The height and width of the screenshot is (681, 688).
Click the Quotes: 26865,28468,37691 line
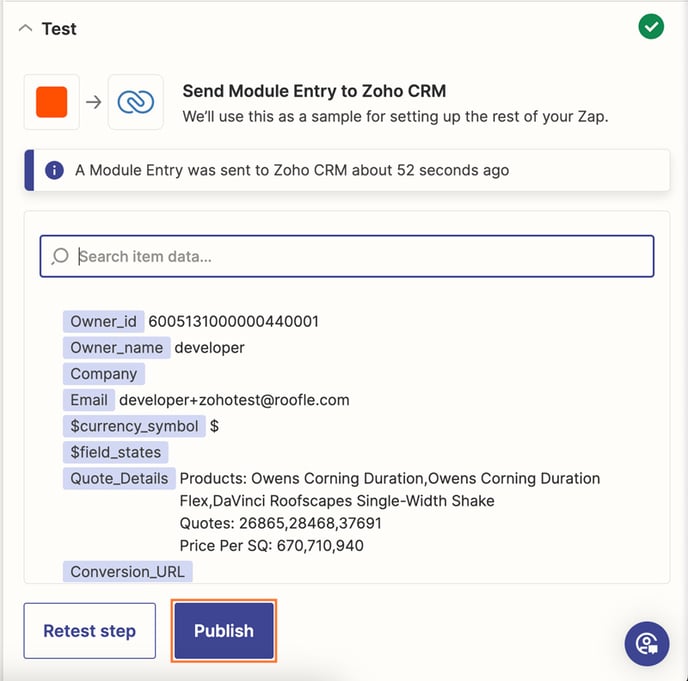281,523
